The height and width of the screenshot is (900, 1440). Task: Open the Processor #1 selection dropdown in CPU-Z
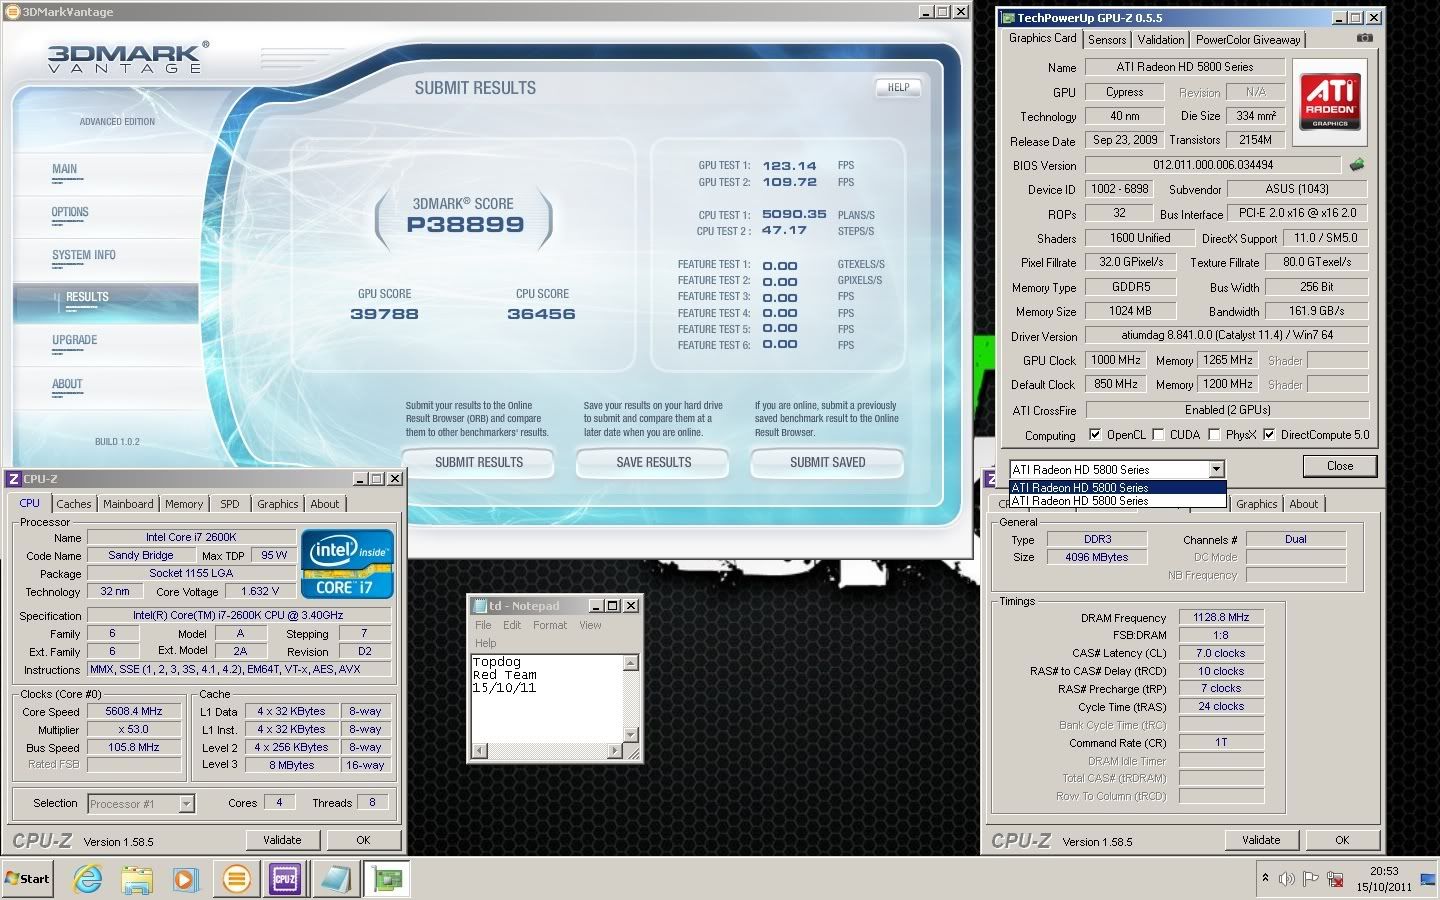coord(186,803)
